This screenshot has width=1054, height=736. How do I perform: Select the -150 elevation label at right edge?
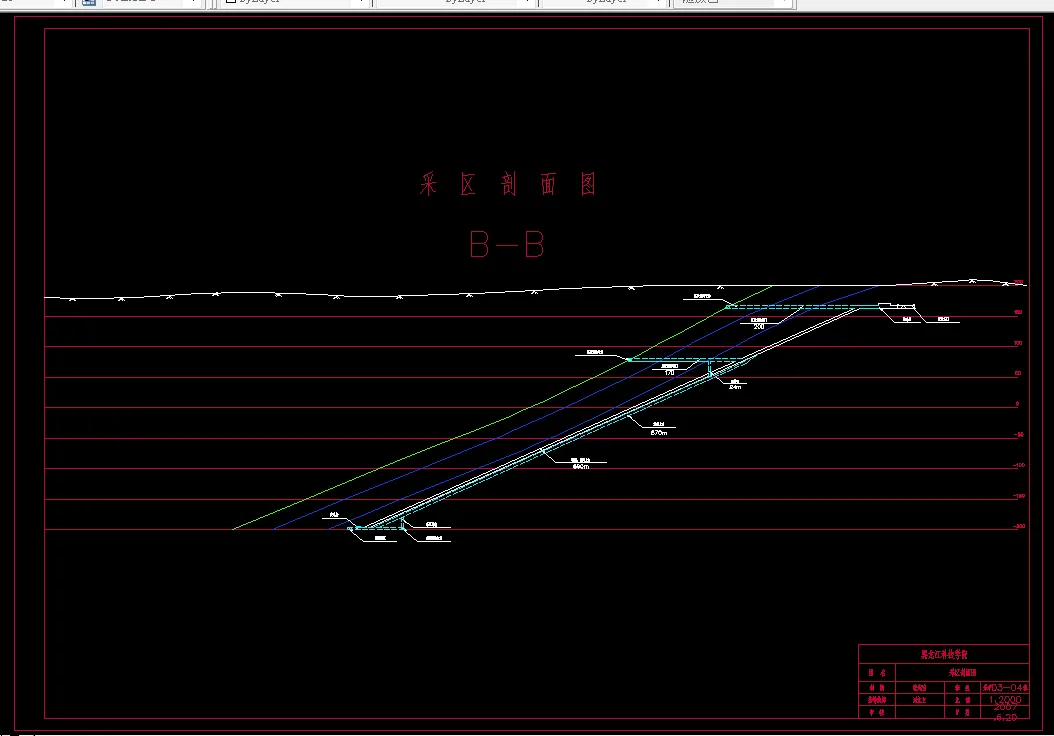(x=1019, y=496)
